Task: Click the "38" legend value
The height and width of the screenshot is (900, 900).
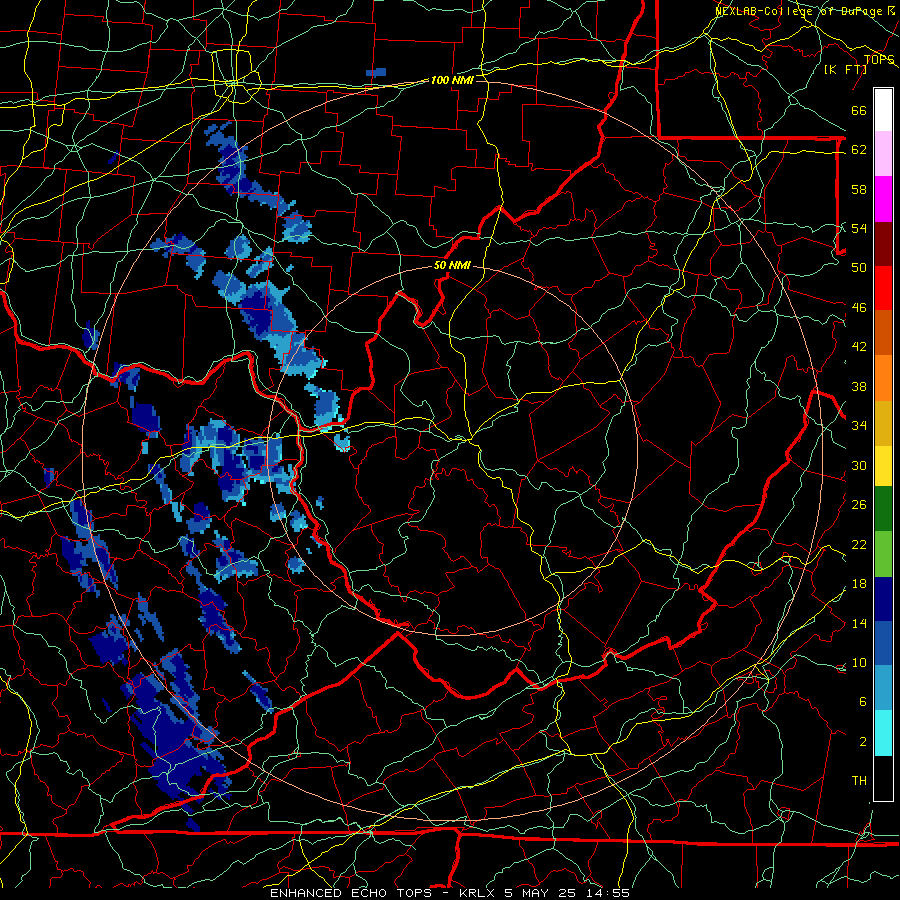Action: [x=859, y=386]
